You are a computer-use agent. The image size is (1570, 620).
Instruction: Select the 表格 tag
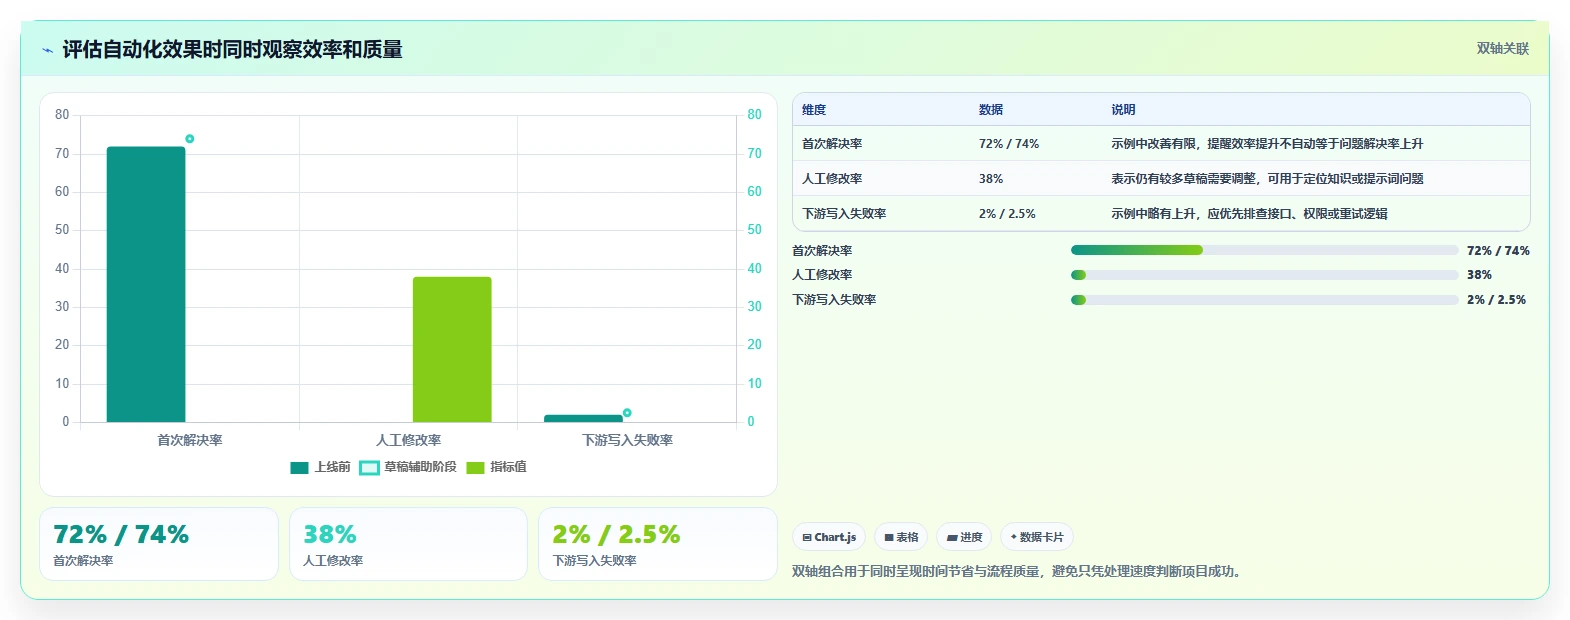click(901, 537)
